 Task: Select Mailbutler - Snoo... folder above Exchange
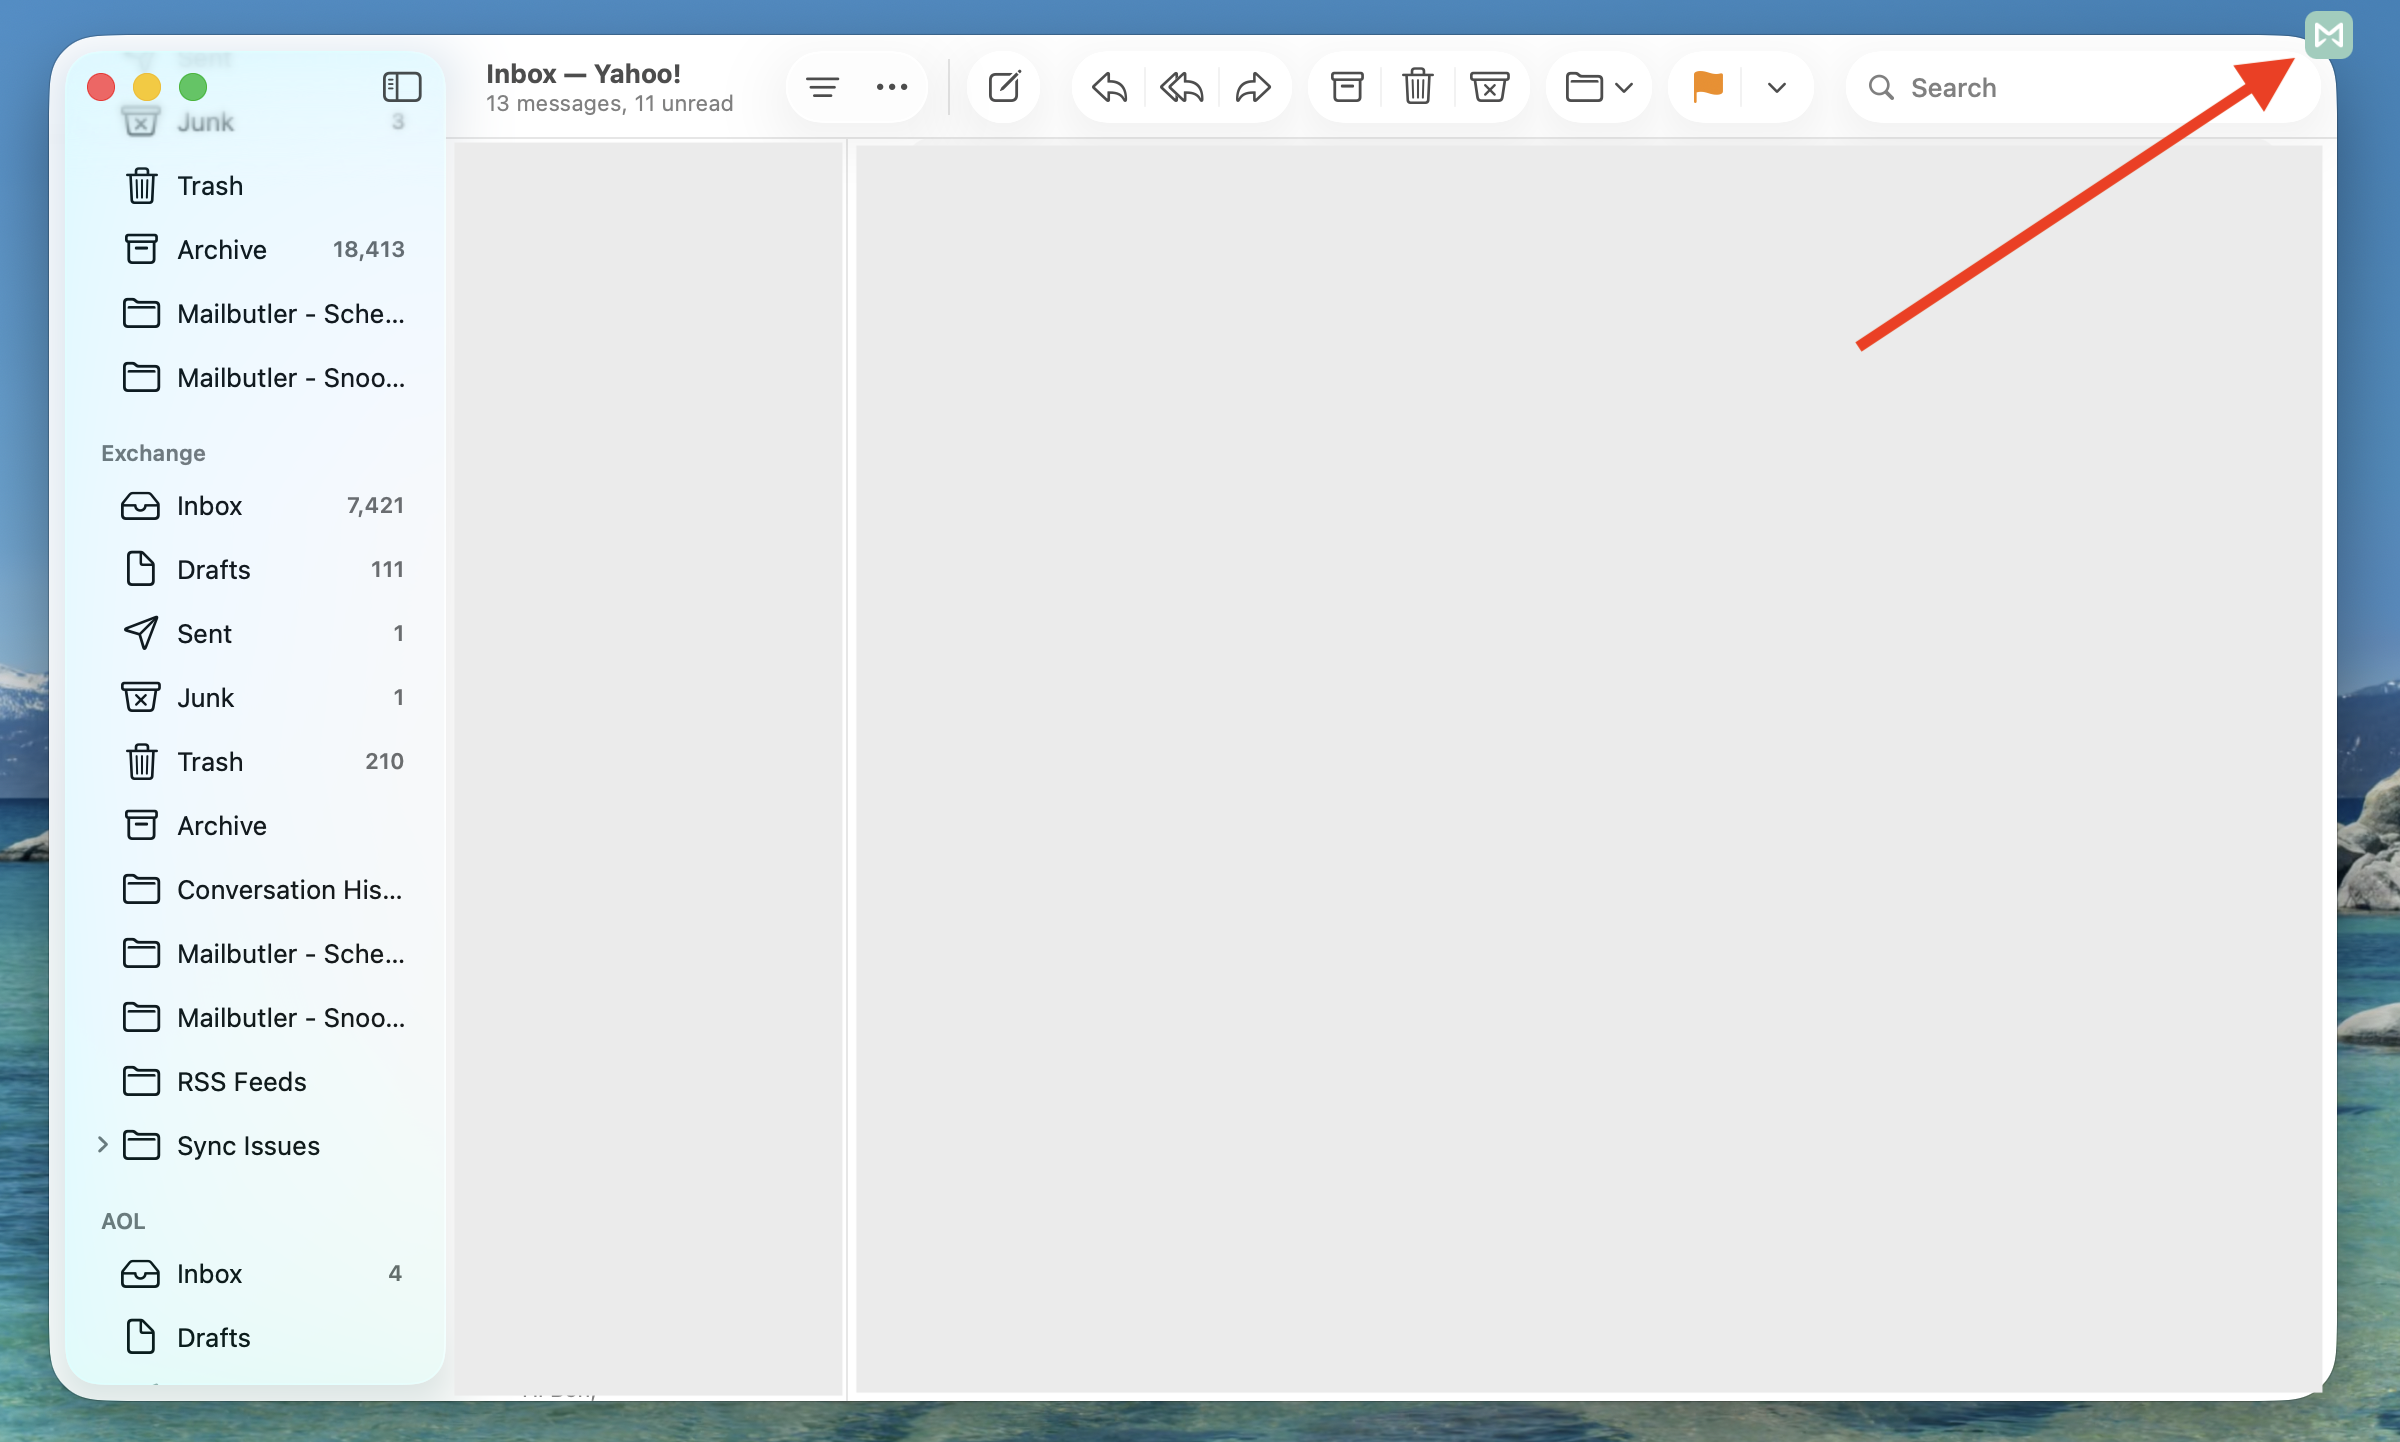click(255, 378)
